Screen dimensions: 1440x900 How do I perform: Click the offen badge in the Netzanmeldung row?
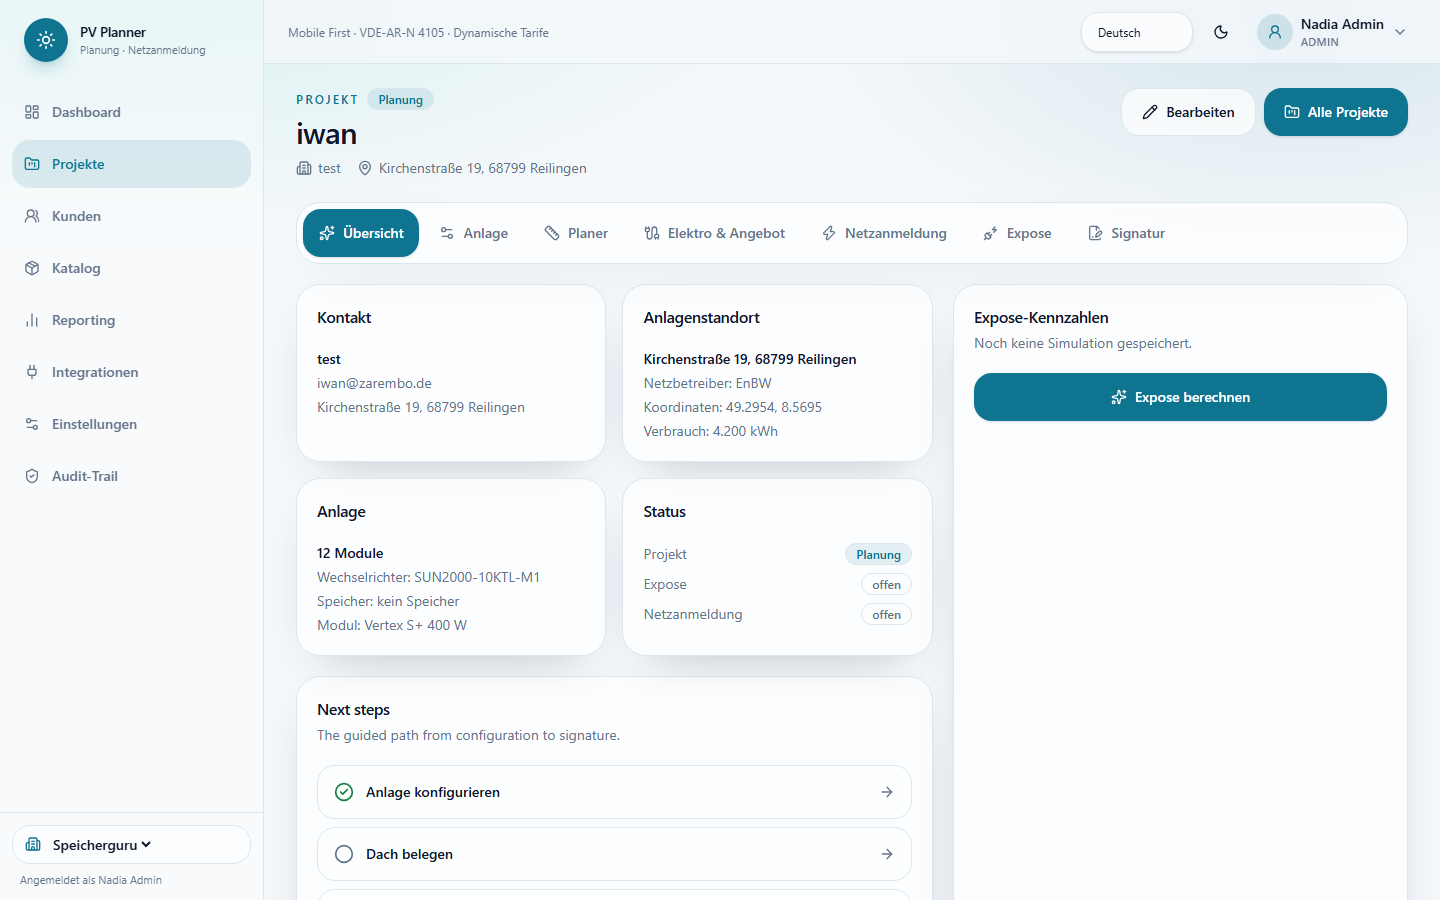coord(886,615)
